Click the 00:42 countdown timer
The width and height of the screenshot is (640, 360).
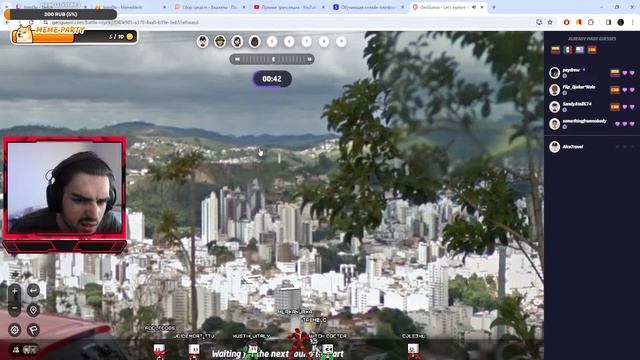(x=272, y=79)
